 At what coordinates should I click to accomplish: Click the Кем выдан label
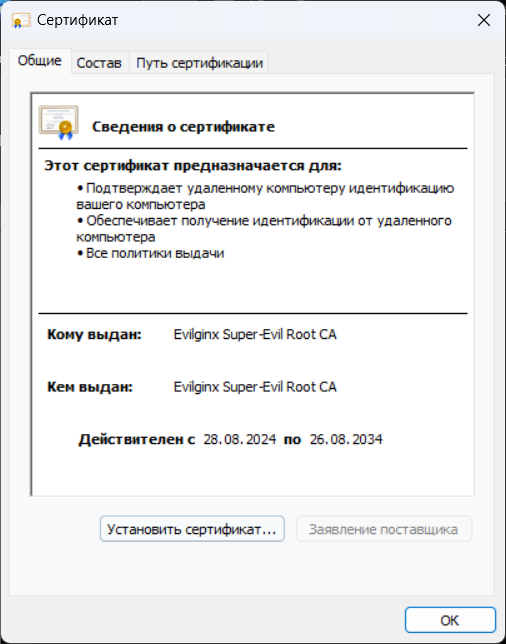pos(90,387)
